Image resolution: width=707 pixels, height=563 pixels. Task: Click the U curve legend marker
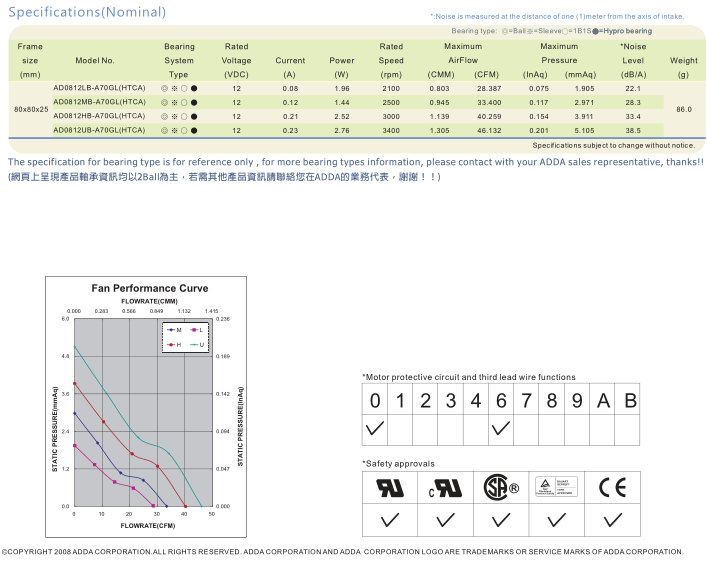pyautogui.click(x=194, y=345)
